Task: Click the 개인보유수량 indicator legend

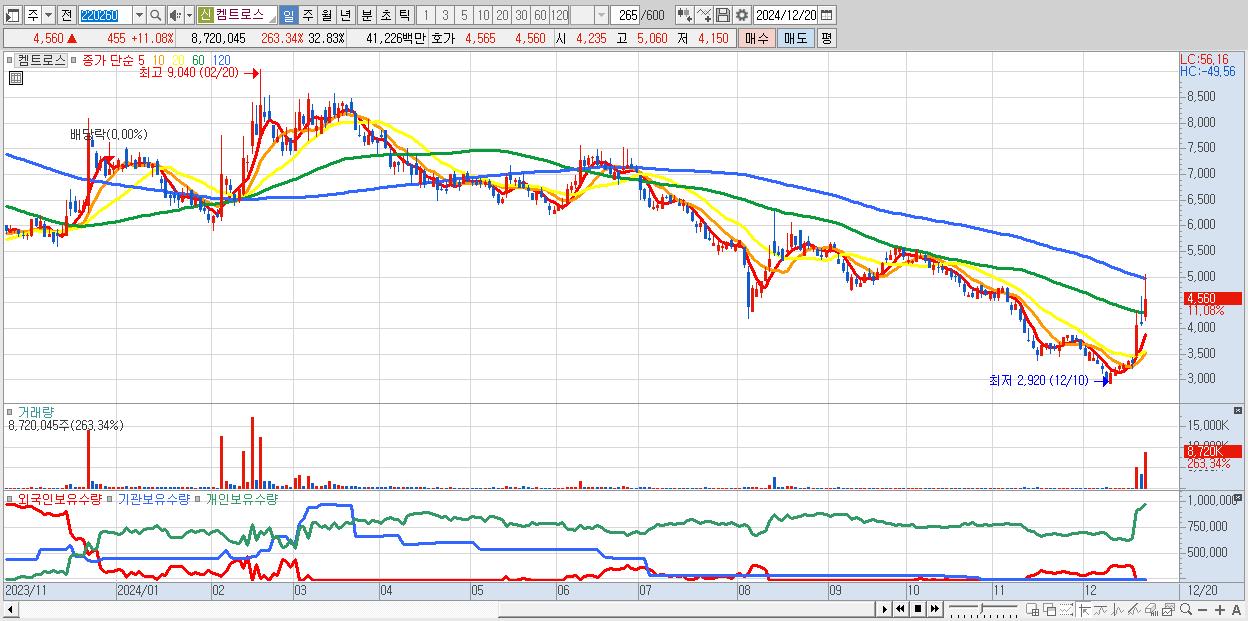Action: click(x=242, y=498)
